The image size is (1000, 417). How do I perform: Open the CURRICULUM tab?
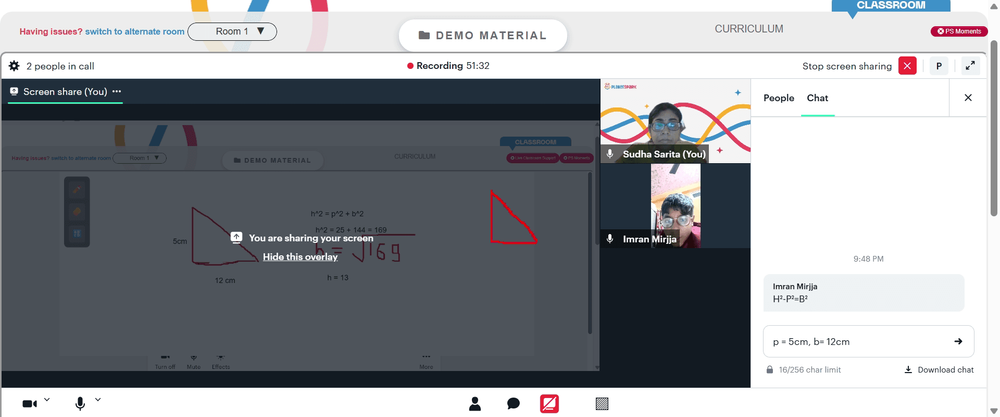(x=749, y=29)
